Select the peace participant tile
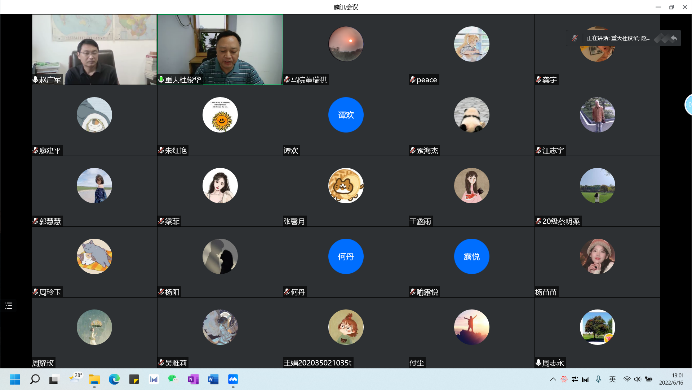692x390 pixels. (x=471, y=49)
